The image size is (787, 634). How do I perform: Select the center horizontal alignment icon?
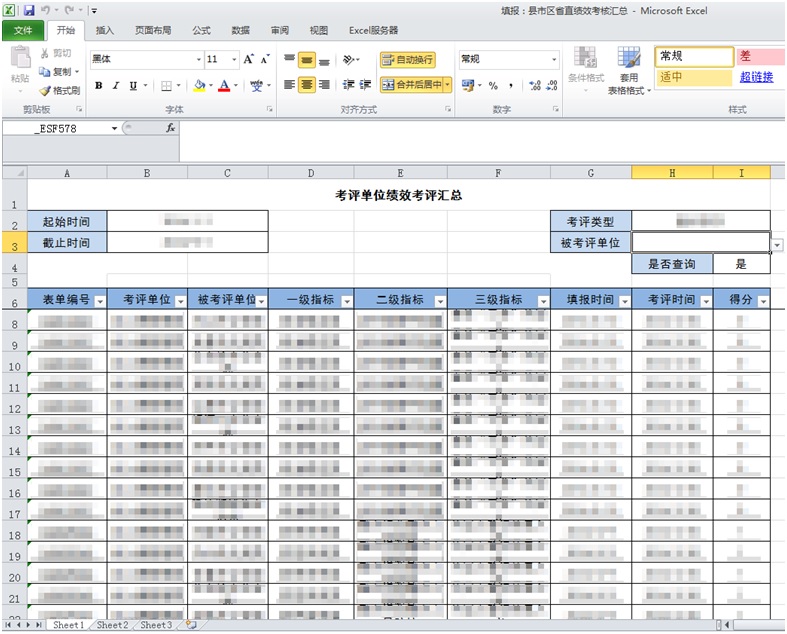(x=308, y=86)
